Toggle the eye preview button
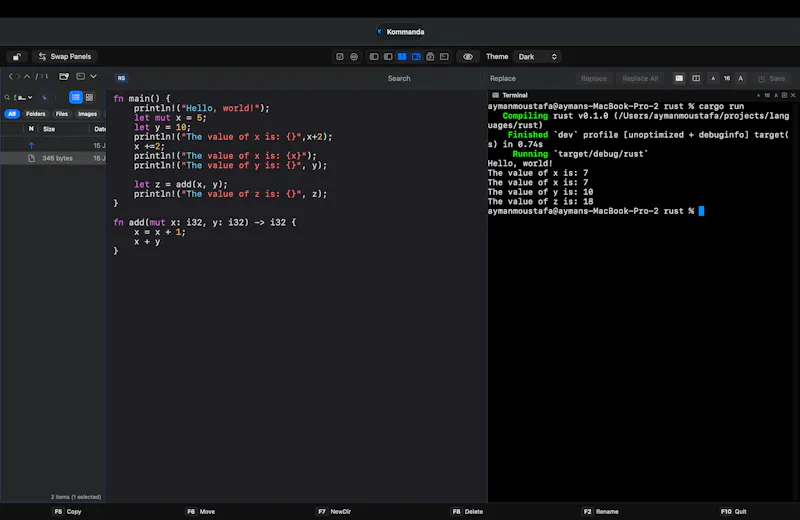The height and width of the screenshot is (520, 800). (x=467, y=57)
